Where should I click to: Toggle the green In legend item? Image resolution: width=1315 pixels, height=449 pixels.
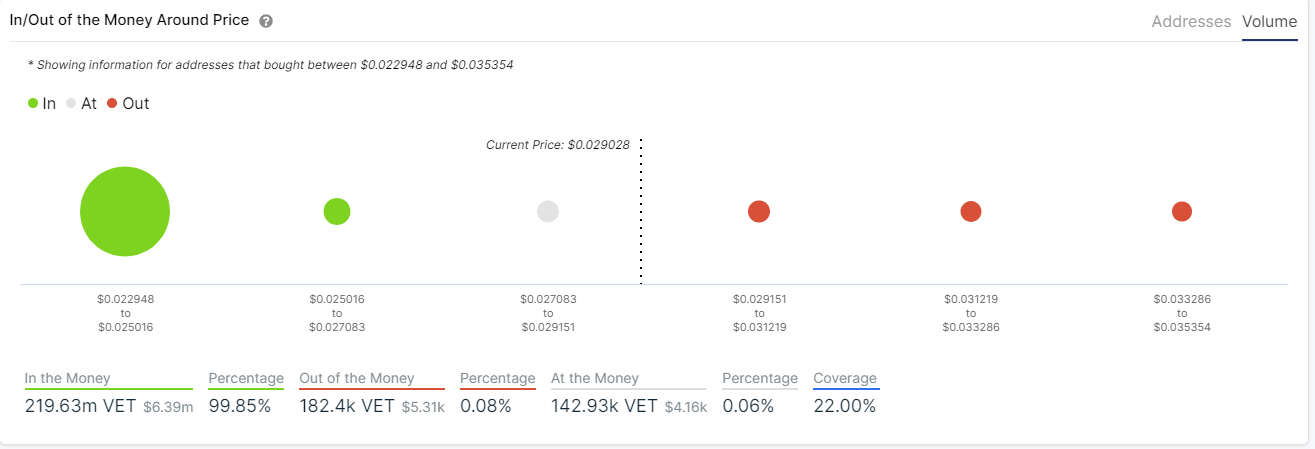click(x=42, y=103)
